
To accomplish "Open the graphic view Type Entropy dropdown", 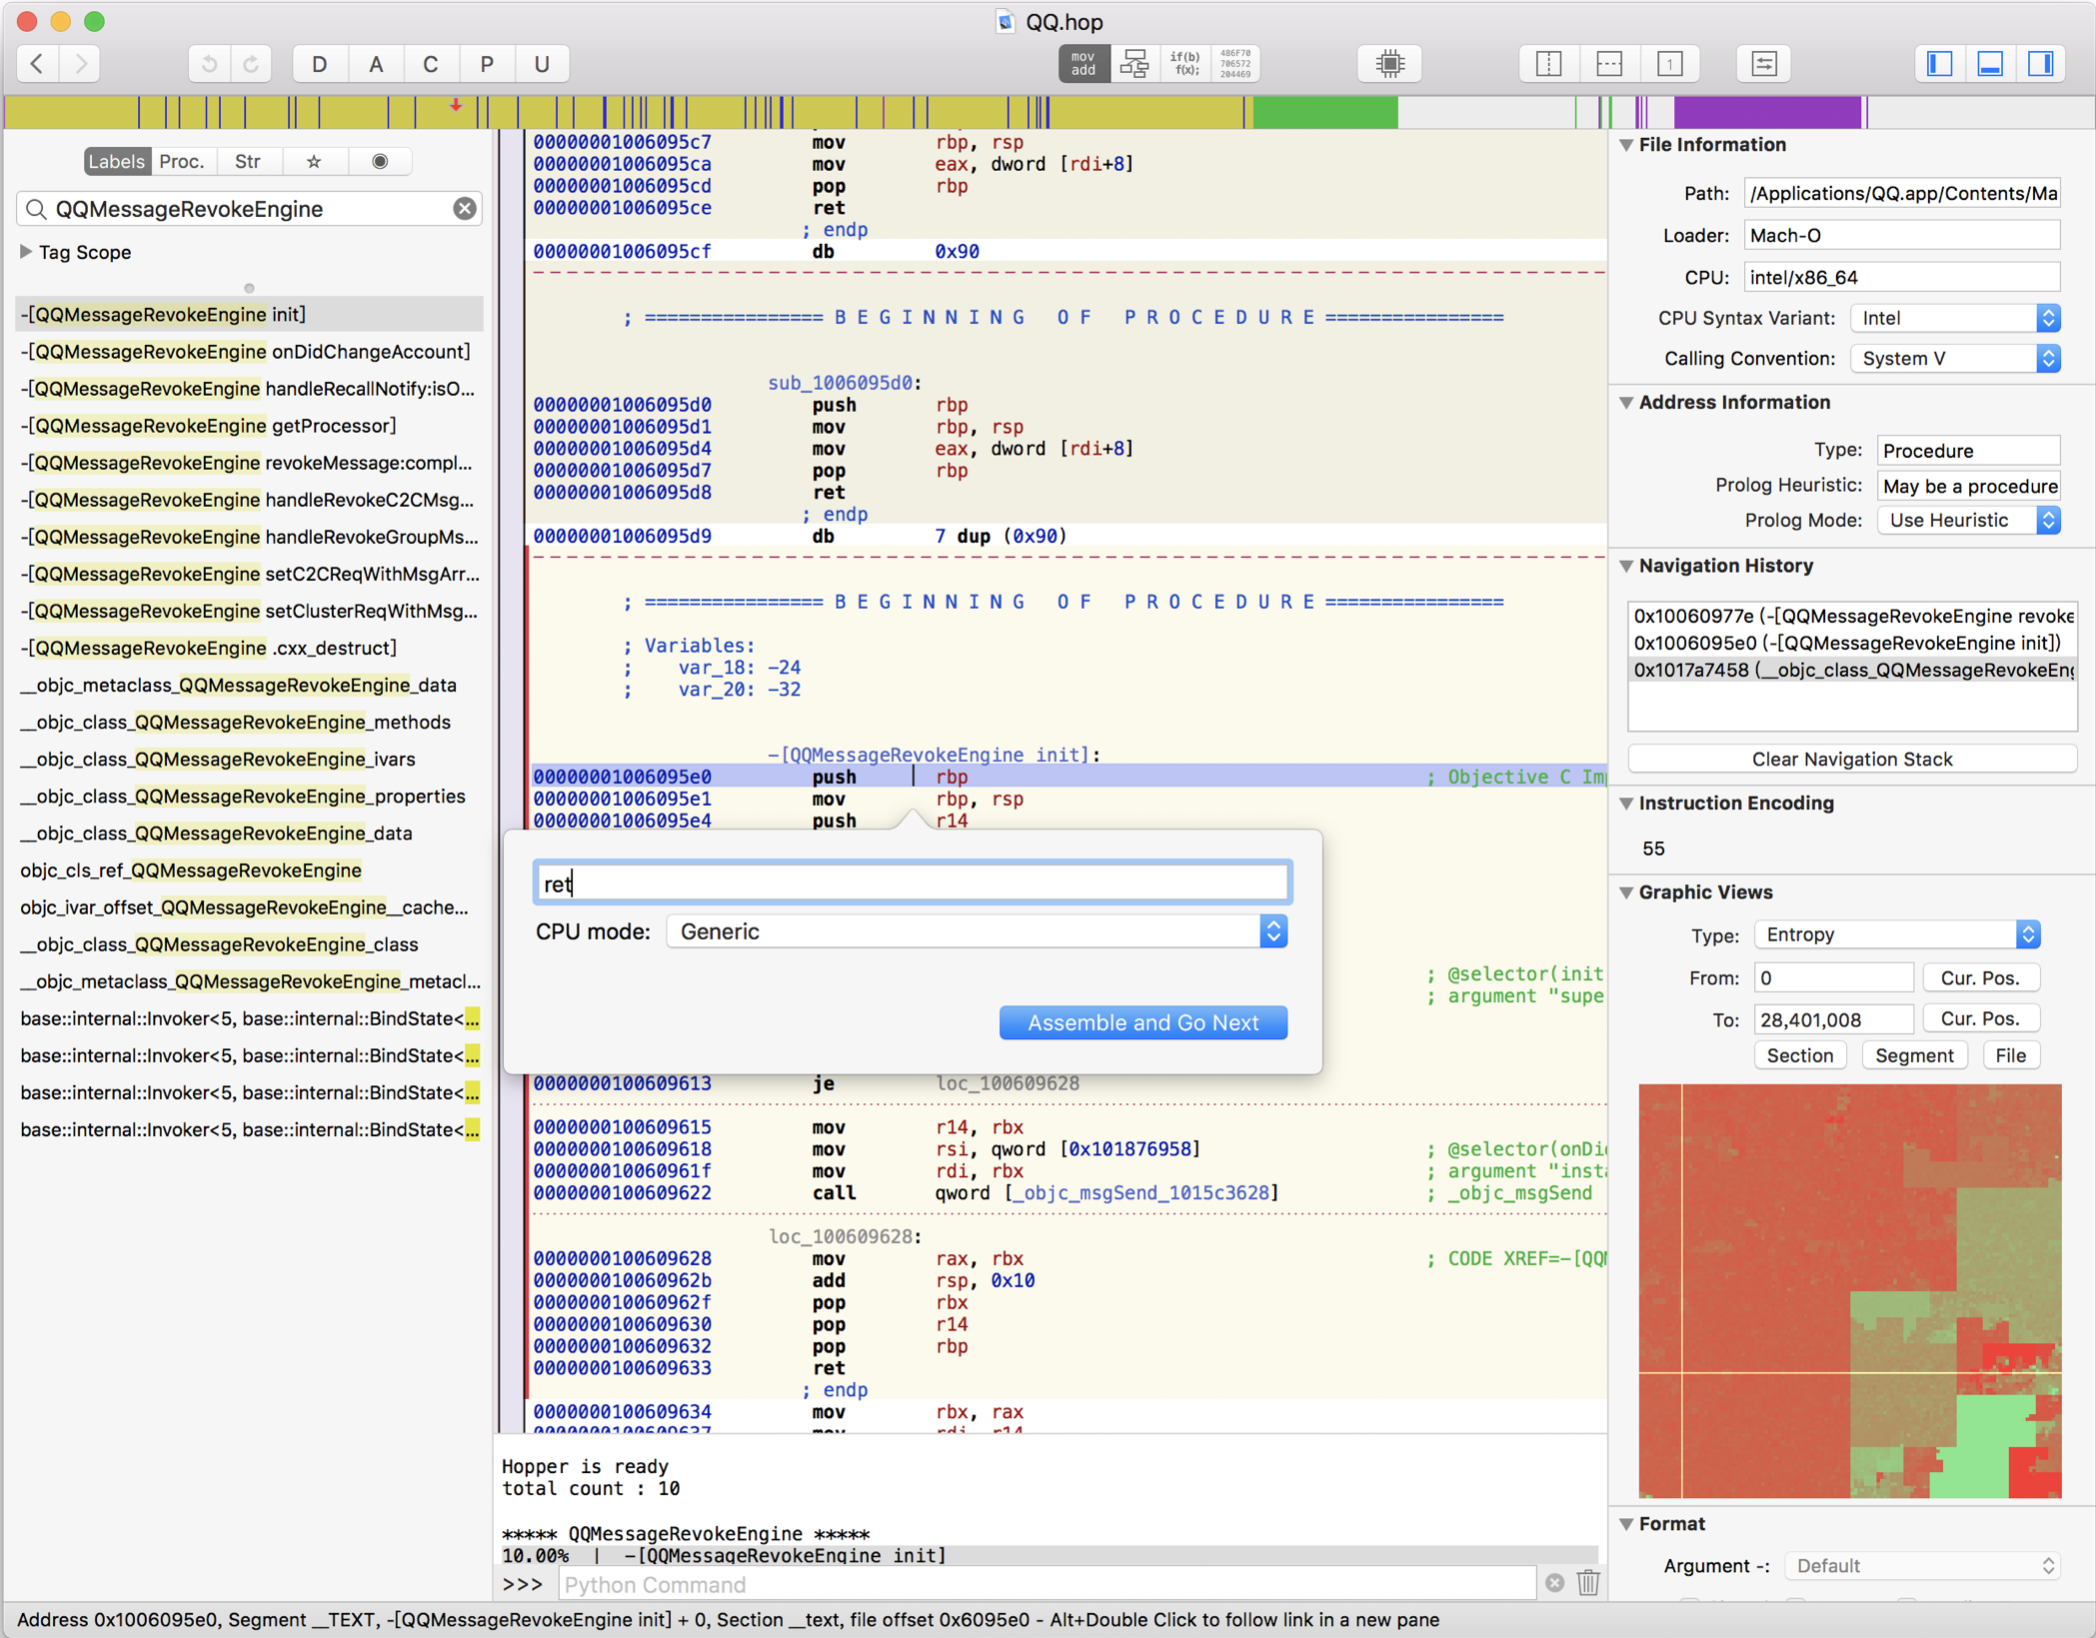I will click(1897, 934).
